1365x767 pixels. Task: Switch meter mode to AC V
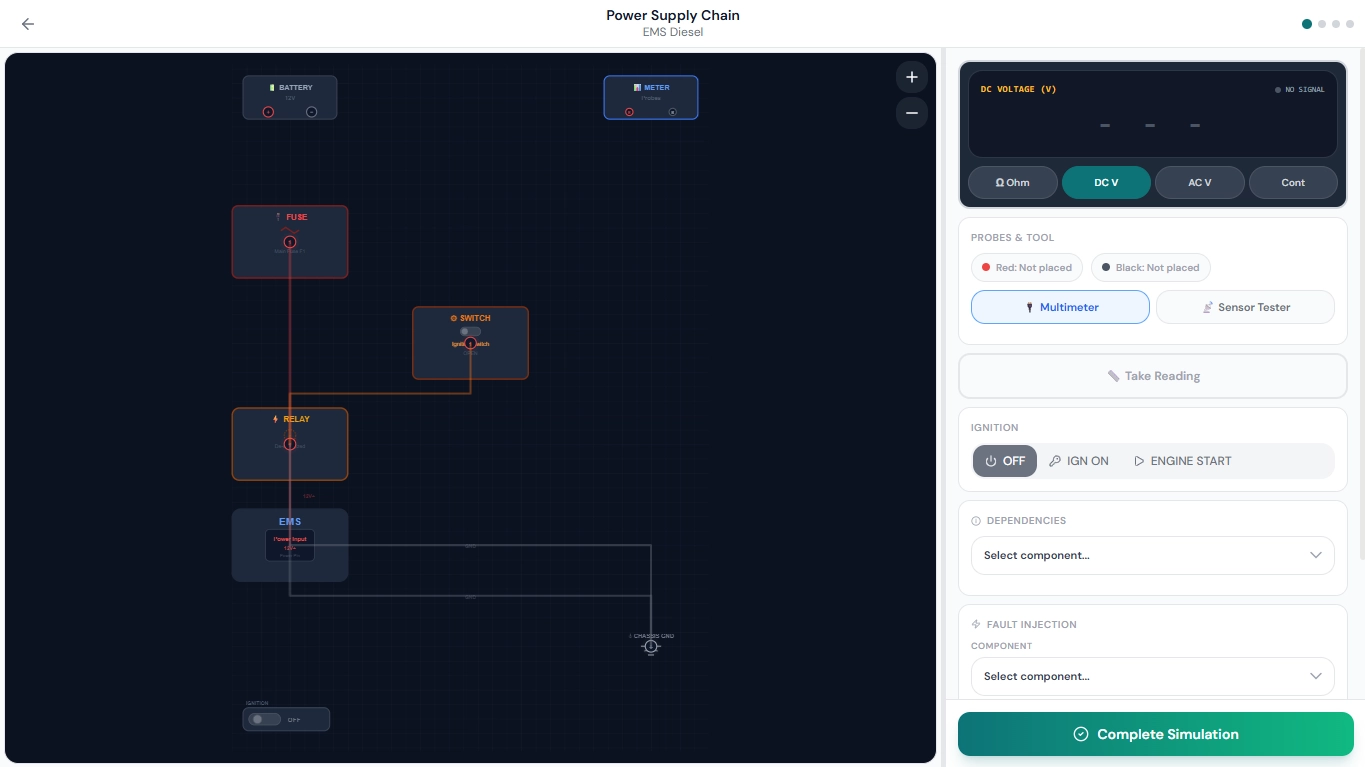pos(1199,182)
